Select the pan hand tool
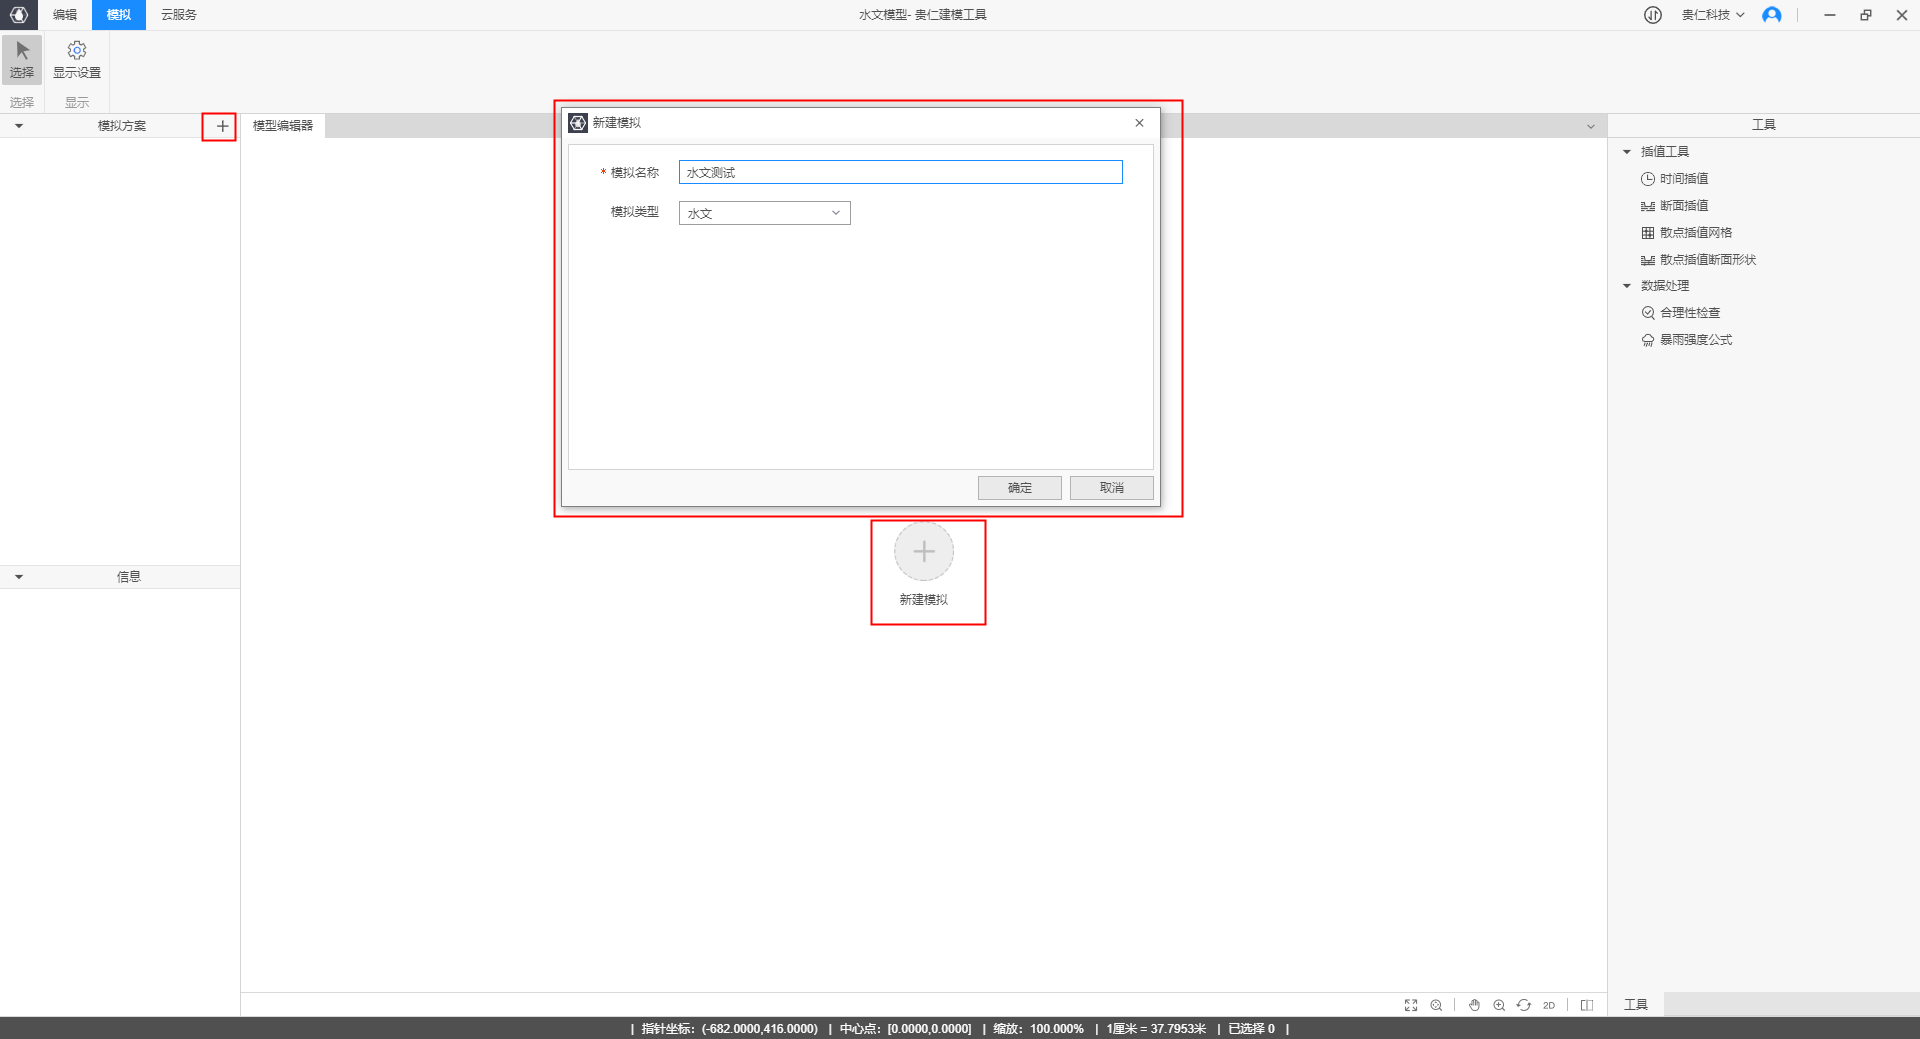 tap(1474, 1005)
